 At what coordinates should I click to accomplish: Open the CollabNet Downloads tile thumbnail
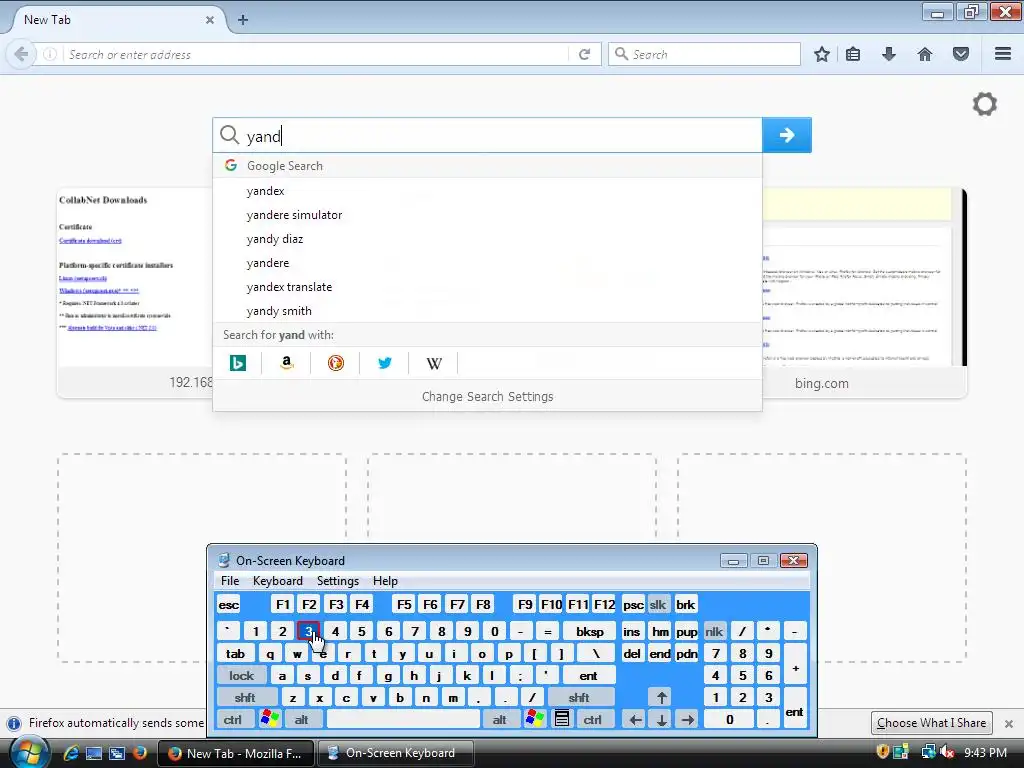point(135,278)
